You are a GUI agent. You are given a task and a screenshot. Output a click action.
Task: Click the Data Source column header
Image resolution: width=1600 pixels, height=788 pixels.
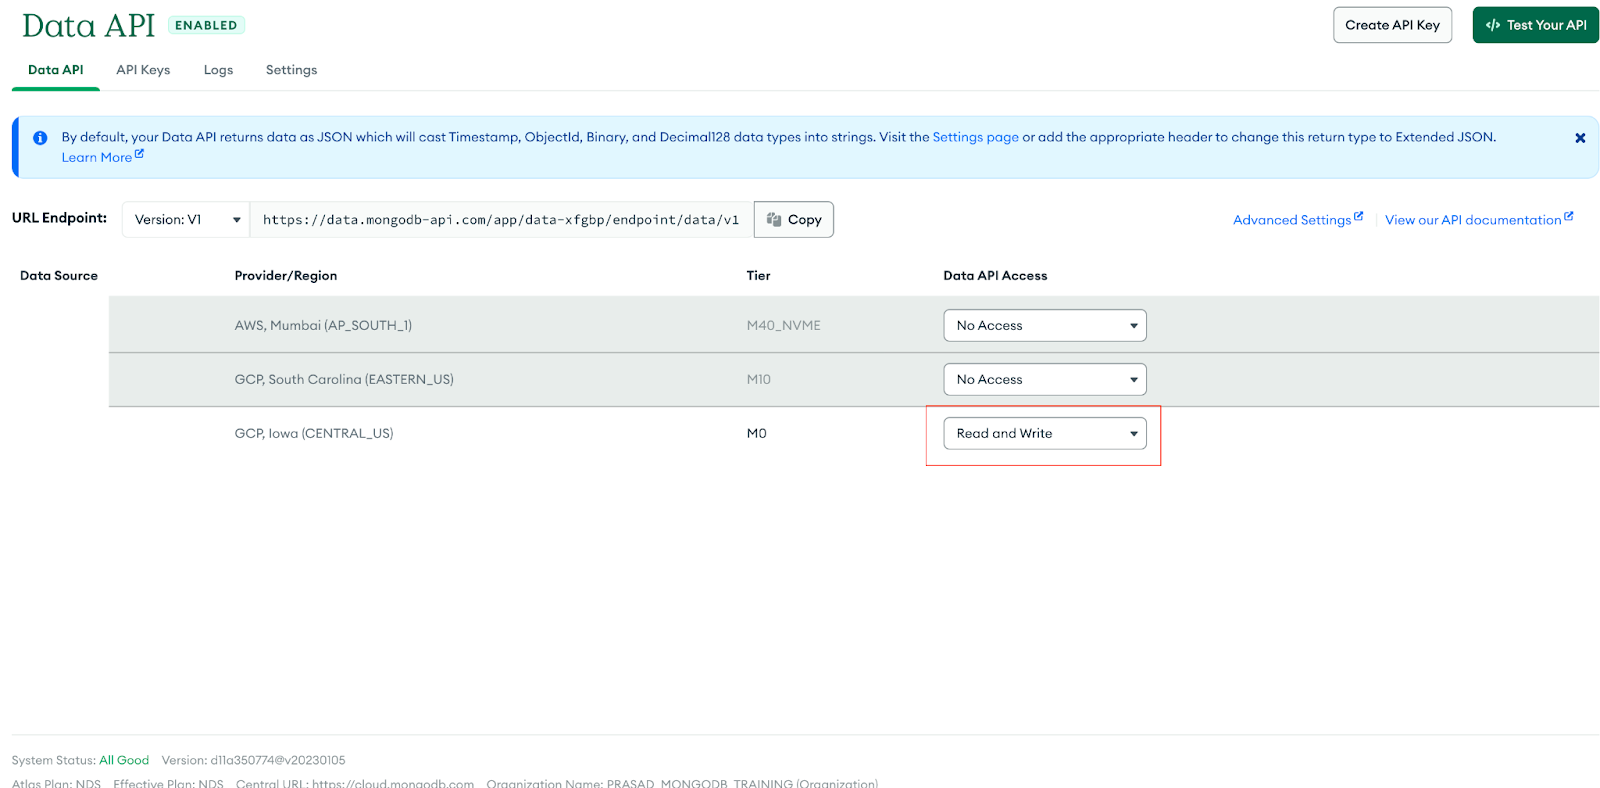coord(59,275)
